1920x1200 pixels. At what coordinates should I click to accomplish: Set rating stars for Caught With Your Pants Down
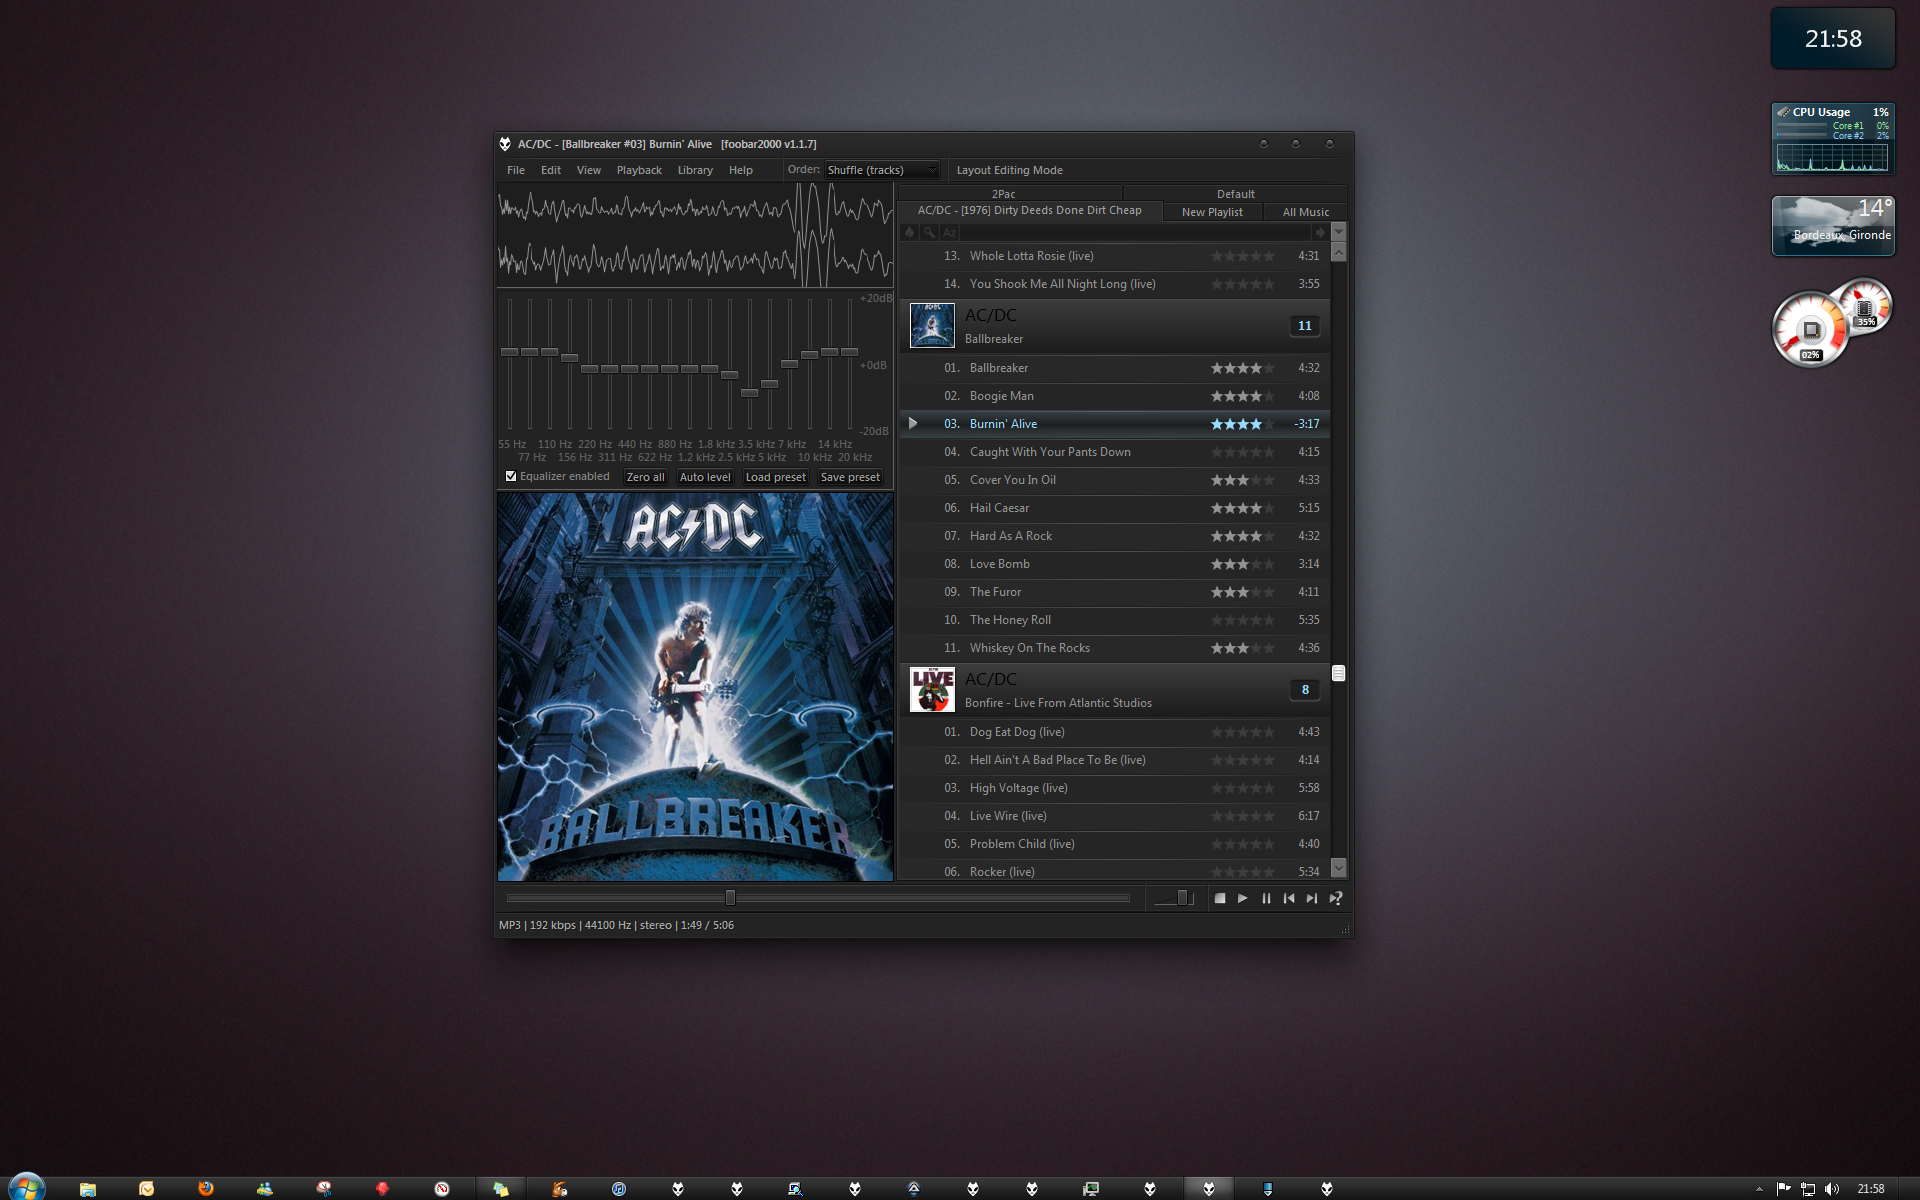(1243, 452)
